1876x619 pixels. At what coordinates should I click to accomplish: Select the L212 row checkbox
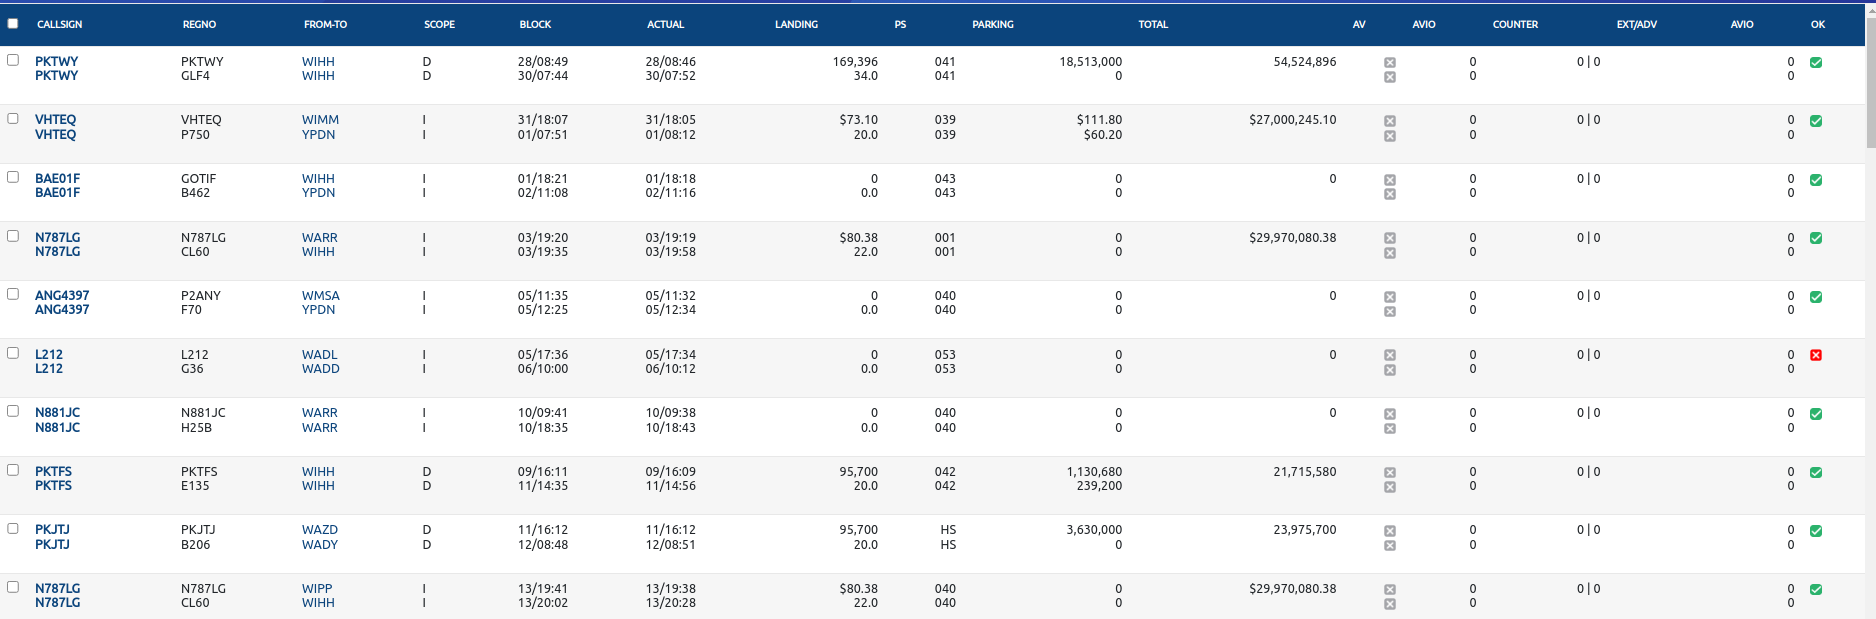coord(13,353)
